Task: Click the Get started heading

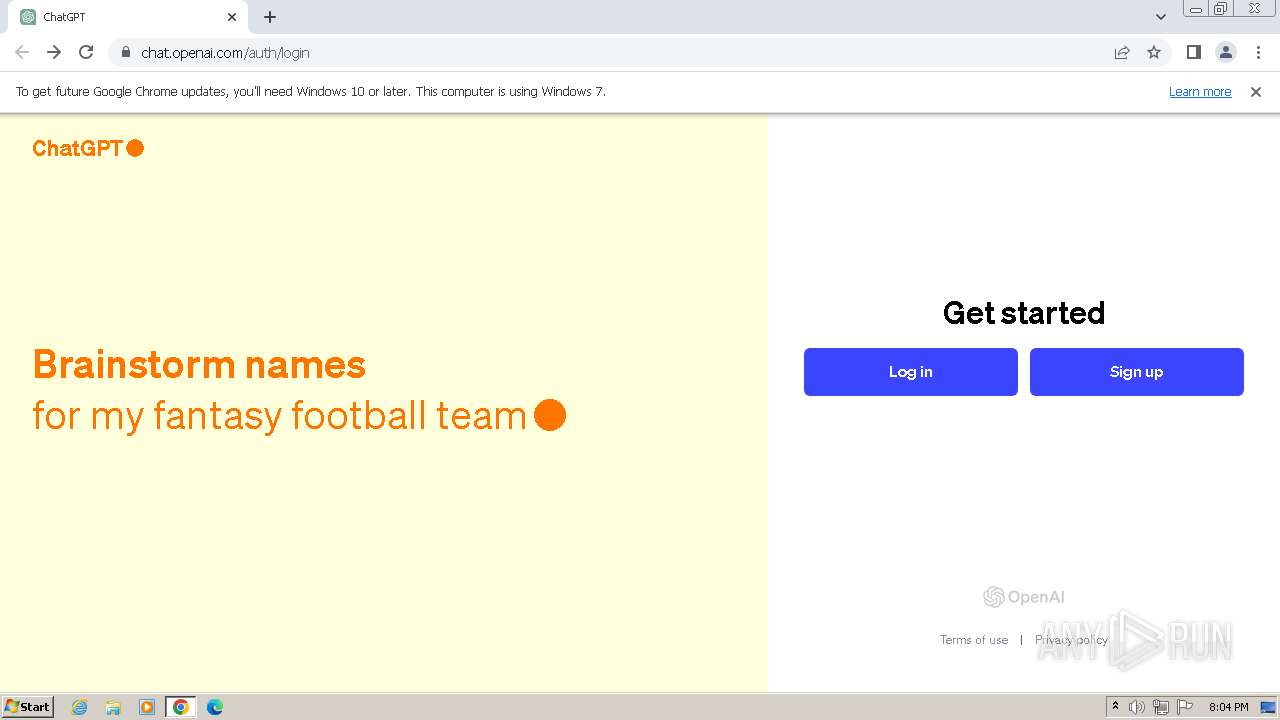Action: (x=1024, y=313)
